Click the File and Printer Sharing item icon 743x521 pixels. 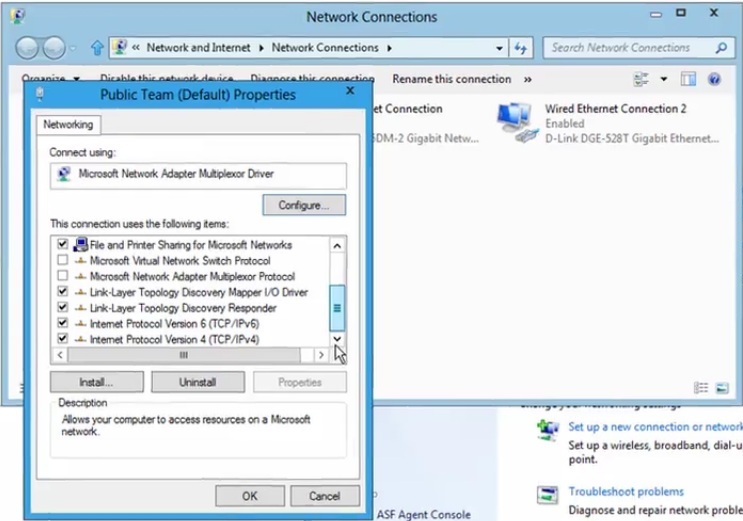(x=81, y=245)
